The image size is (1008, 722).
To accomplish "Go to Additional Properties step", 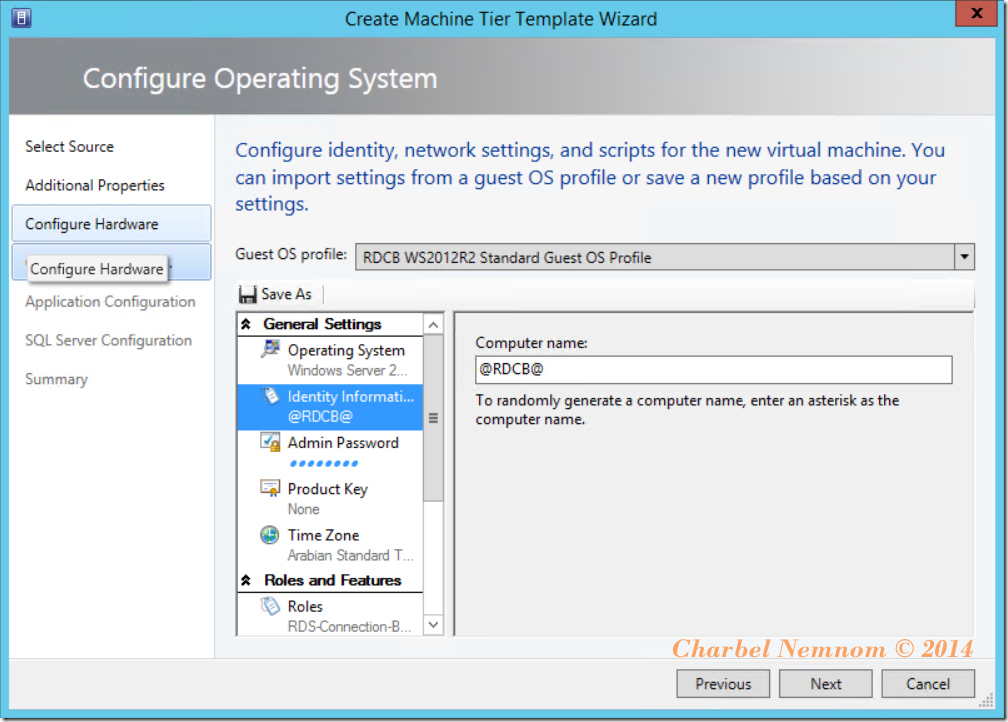I will click(94, 185).
